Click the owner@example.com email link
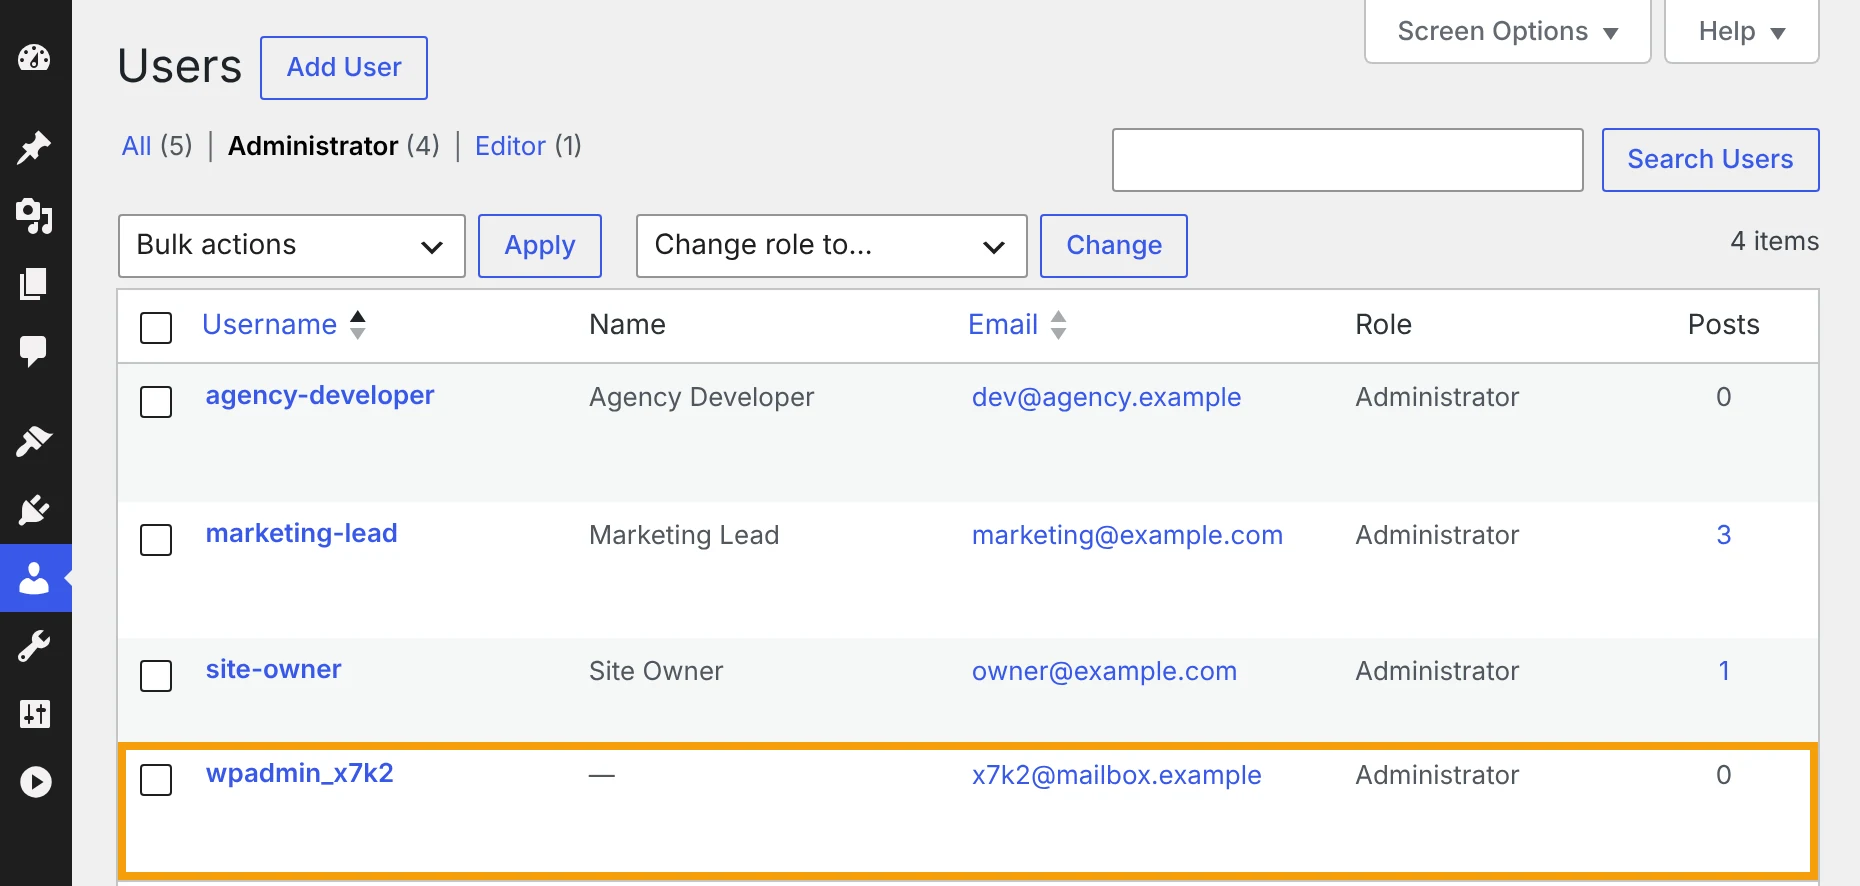 coord(1105,671)
